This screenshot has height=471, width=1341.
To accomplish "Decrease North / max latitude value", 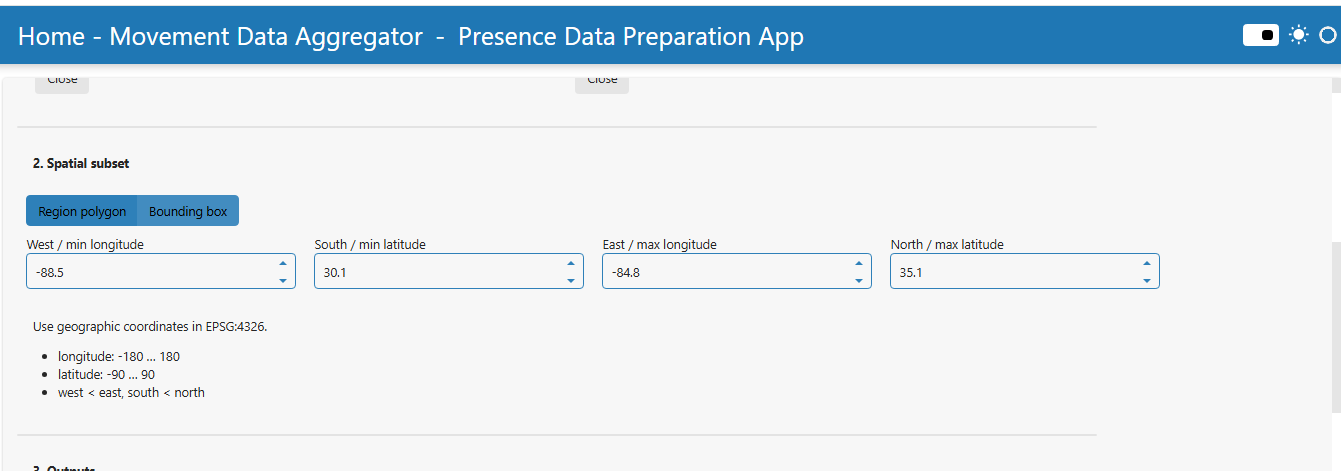I will (x=1147, y=280).
